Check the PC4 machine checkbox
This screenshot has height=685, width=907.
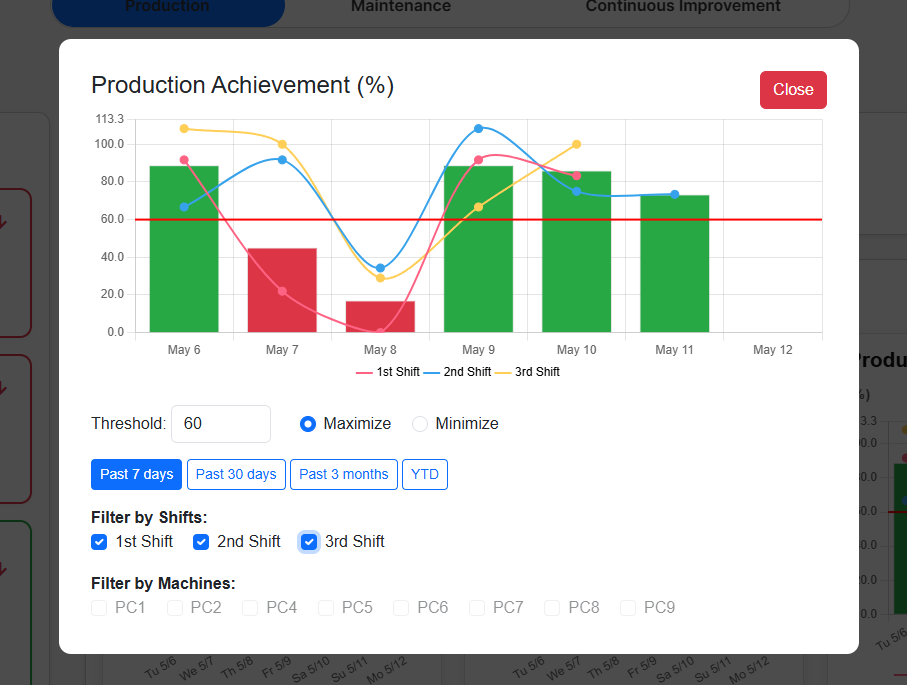pyautogui.click(x=250, y=608)
